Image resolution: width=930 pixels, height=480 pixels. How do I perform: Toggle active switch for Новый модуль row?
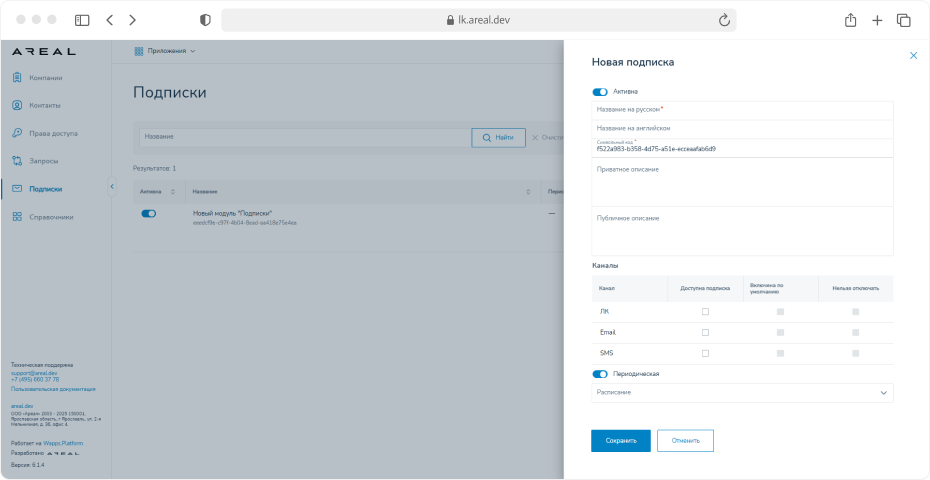pos(148,214)
